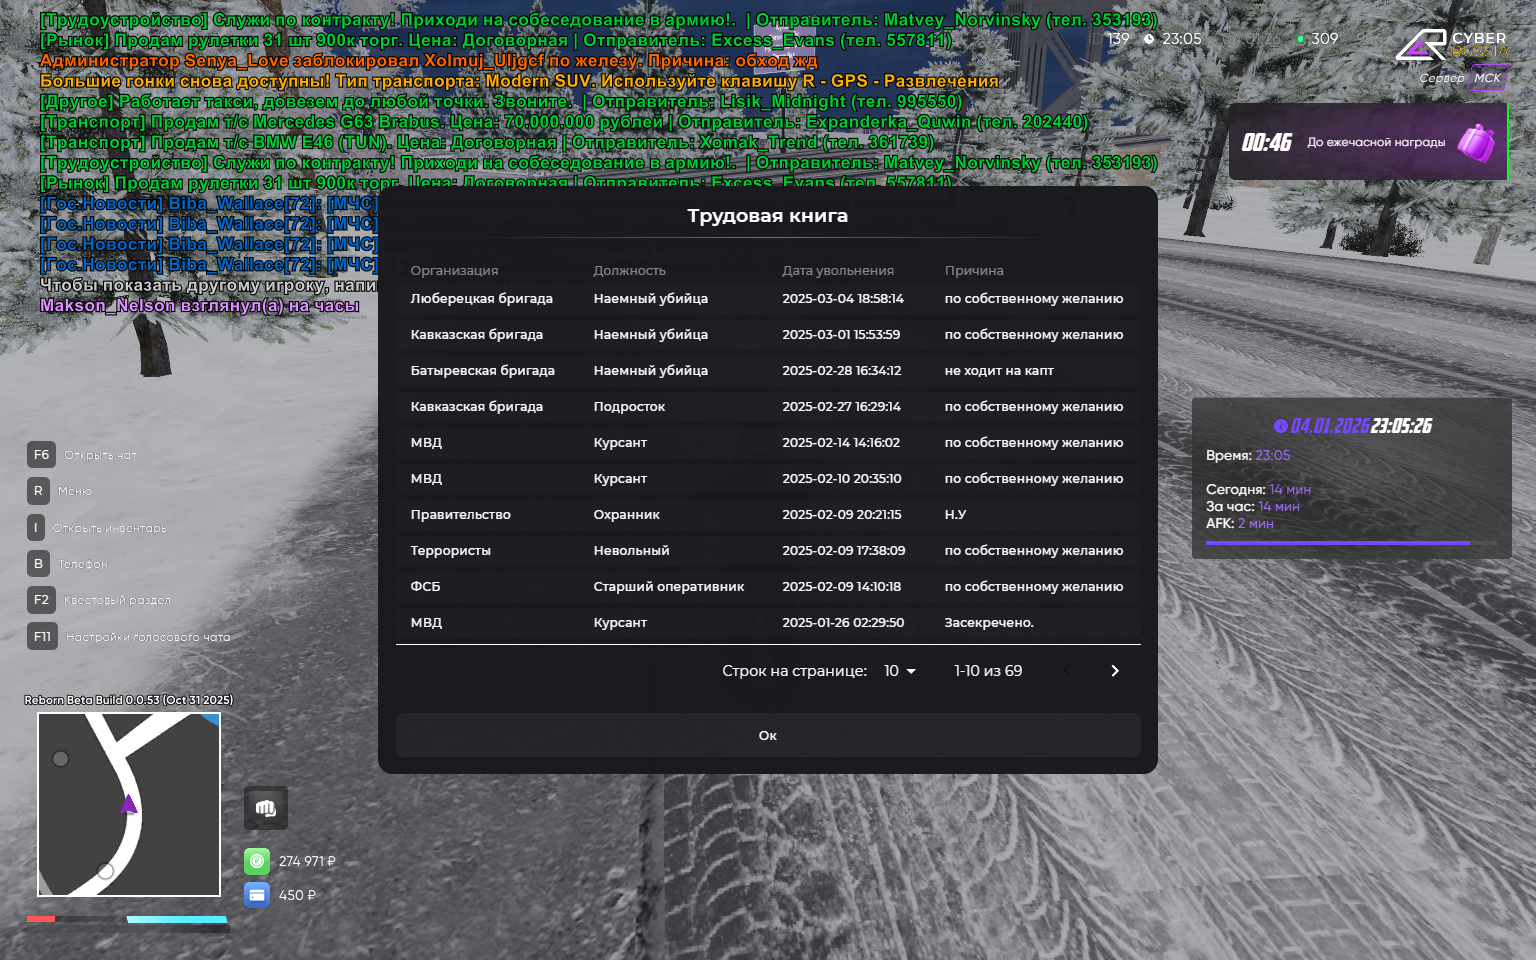
Task: Click the Засекречено reason cell
Action: [989, 623]
